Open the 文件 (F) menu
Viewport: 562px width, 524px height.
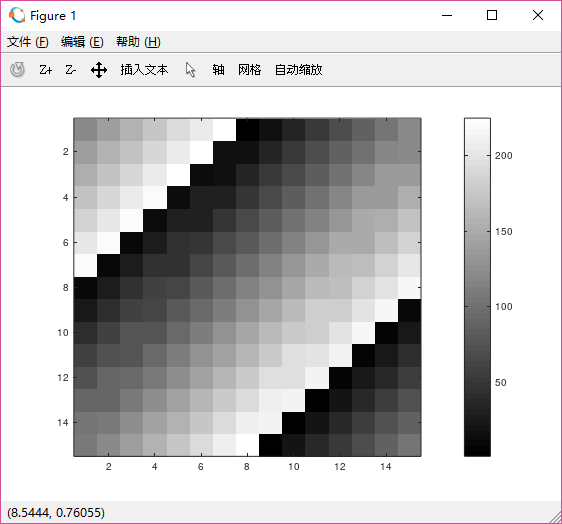[28, 42]
